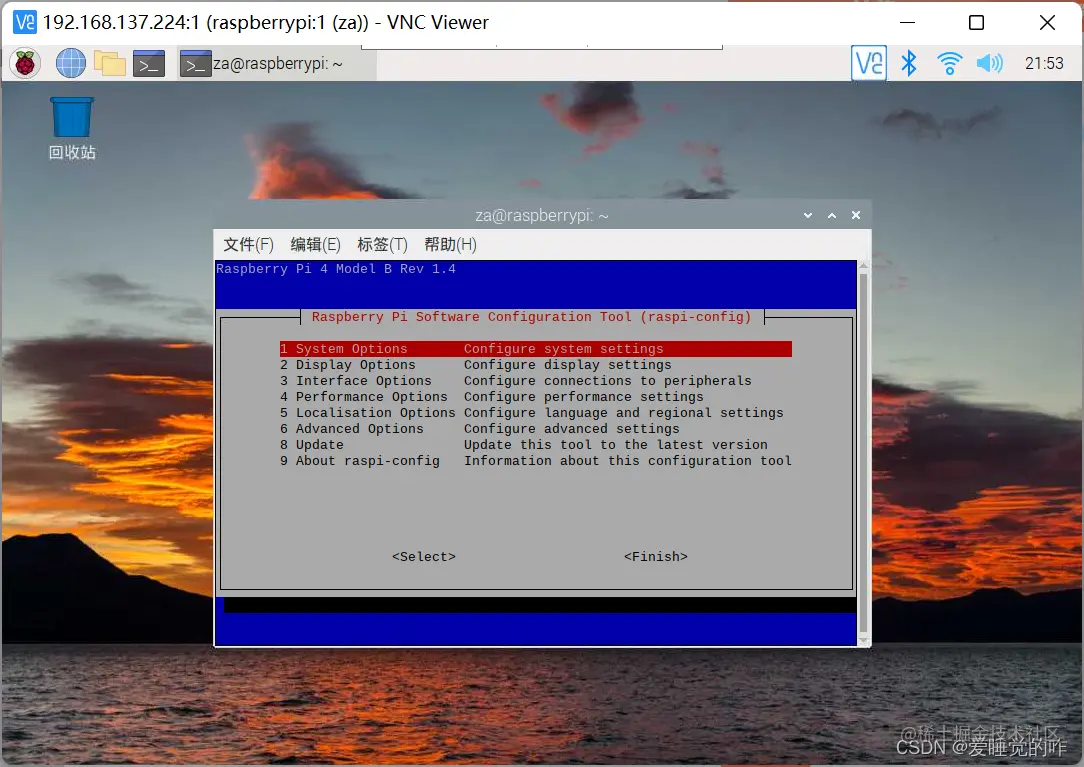Select 8 Update entry
The image size is (1084, 767).
pyautogui.click(x=535, y=445)
